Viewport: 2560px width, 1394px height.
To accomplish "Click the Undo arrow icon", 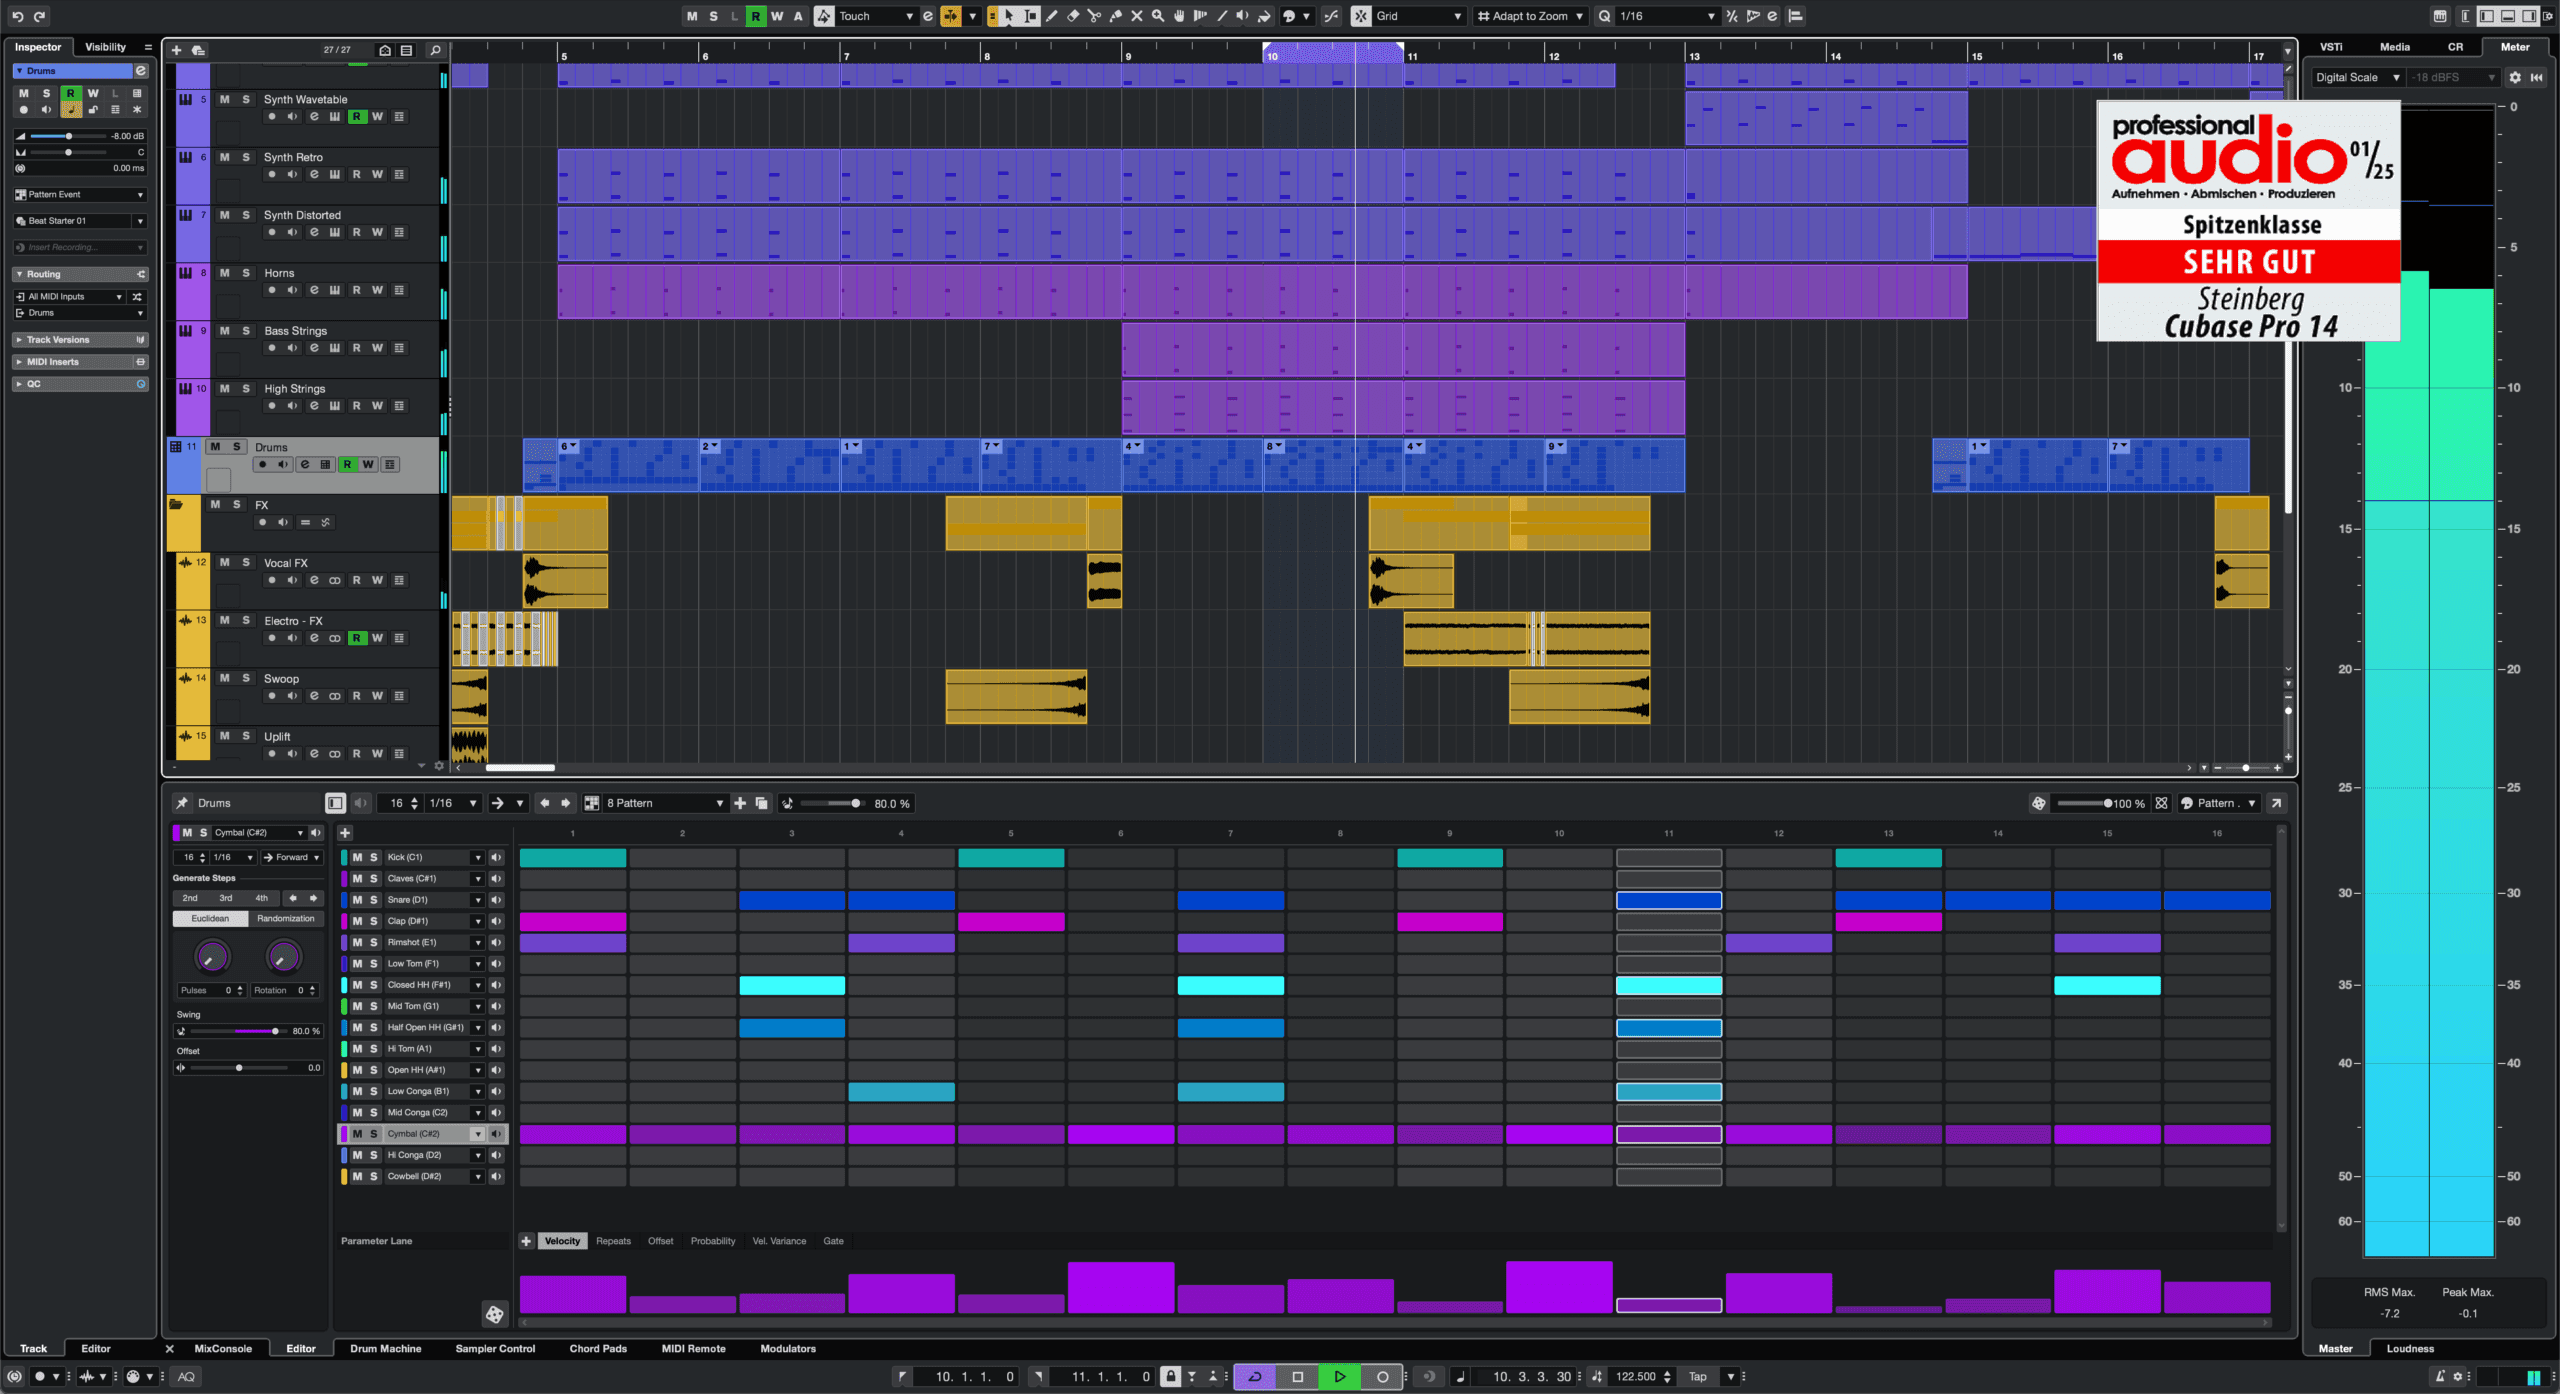I will tap(17, 16).
